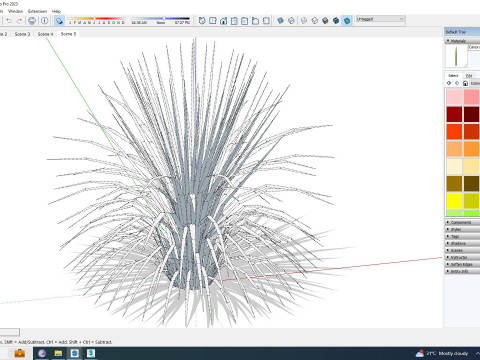Expand the Shadows panel
The width and height of the screenshot is (480, 360).
click(462, 243)
